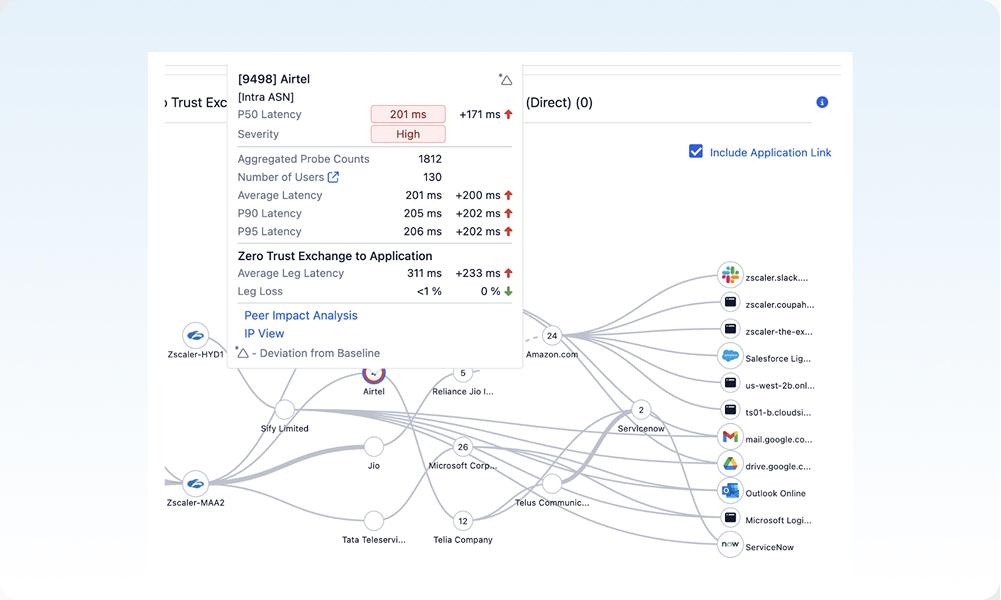Click the Gmail app icon
Image resolution: width=1001 pixels, height=600 pixels.
[730, 437]
